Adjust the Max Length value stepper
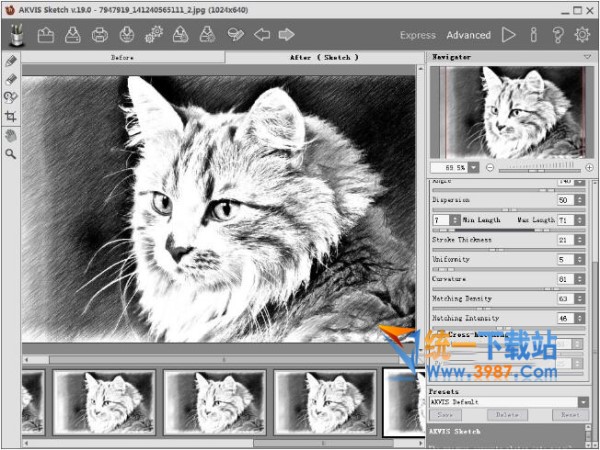 (580, 220)
